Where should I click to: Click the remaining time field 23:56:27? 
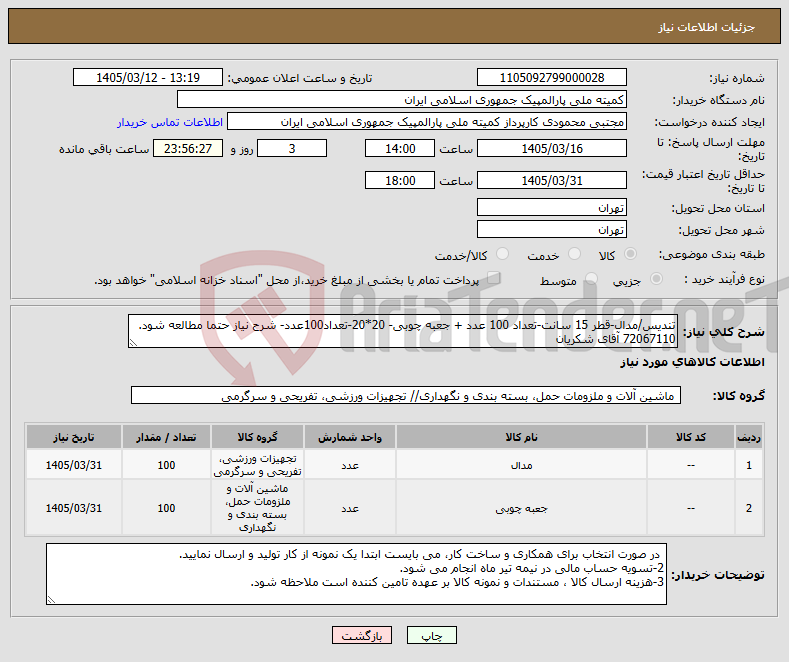(x=188, y=148)
